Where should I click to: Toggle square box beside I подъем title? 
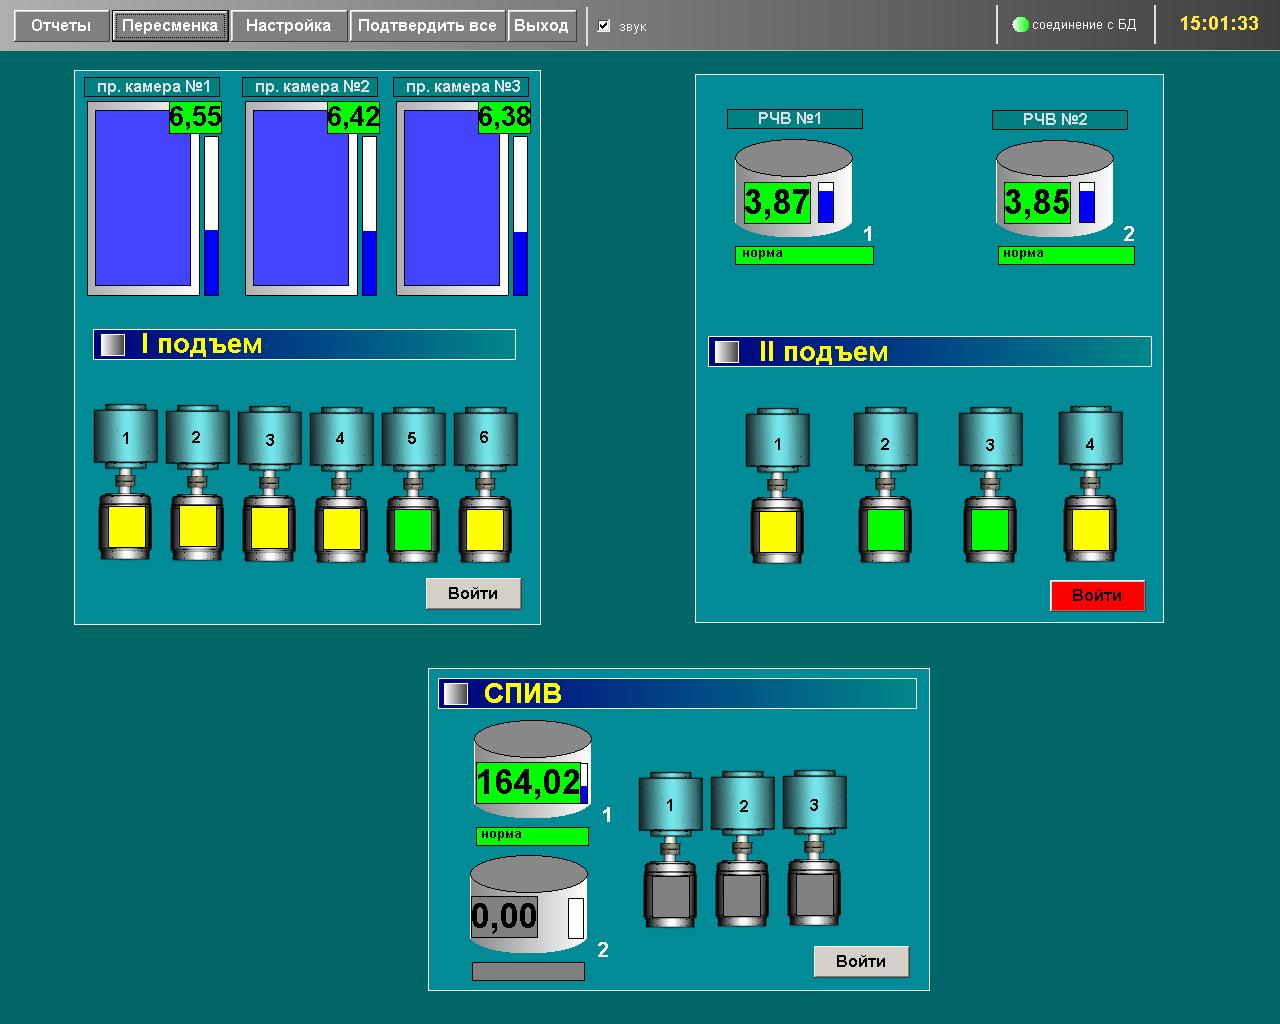(113, 344)
